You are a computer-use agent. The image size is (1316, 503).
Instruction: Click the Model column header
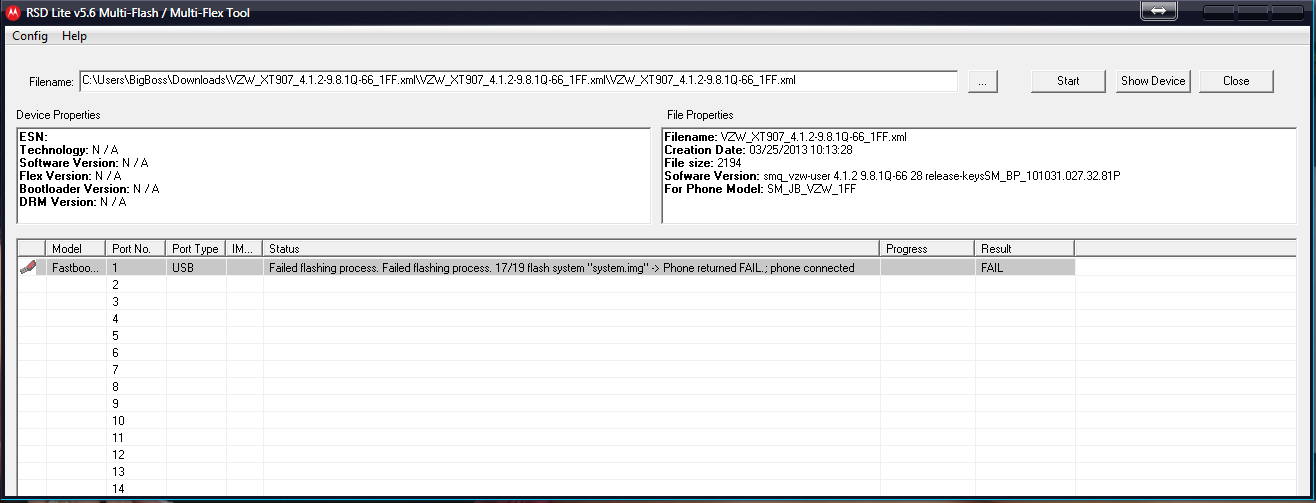[x=75, y=248]
